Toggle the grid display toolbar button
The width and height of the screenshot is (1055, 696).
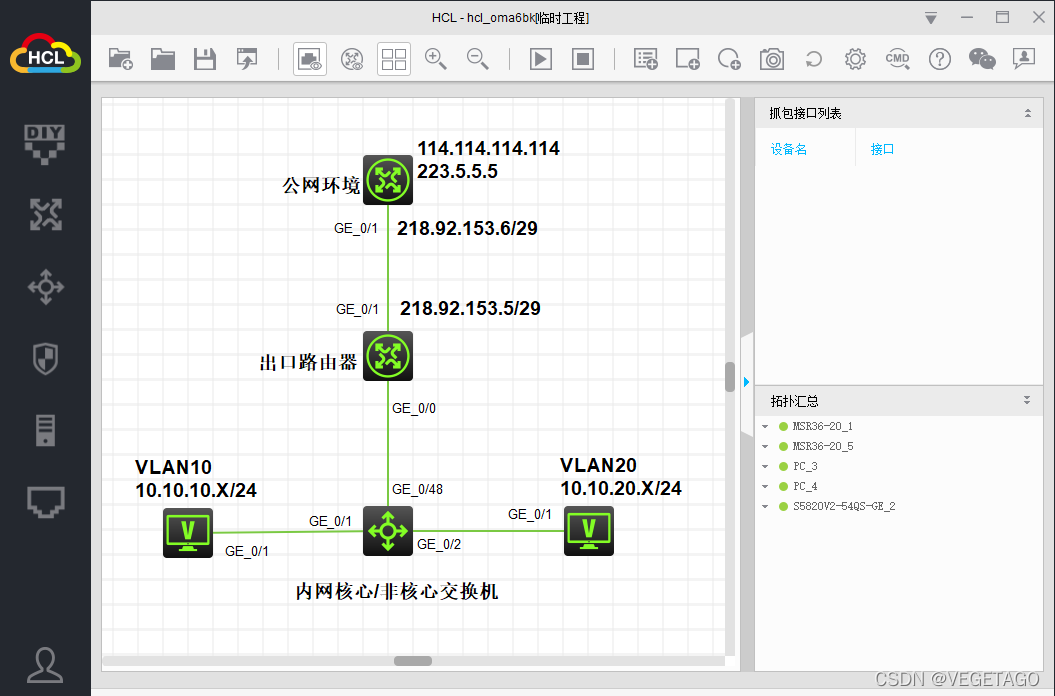(x=394, y=59)
